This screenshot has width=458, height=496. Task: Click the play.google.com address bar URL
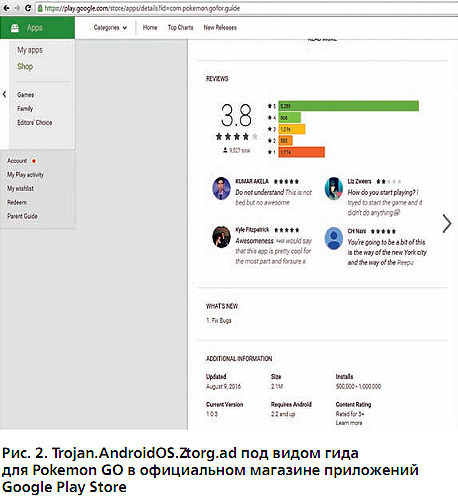142,8
